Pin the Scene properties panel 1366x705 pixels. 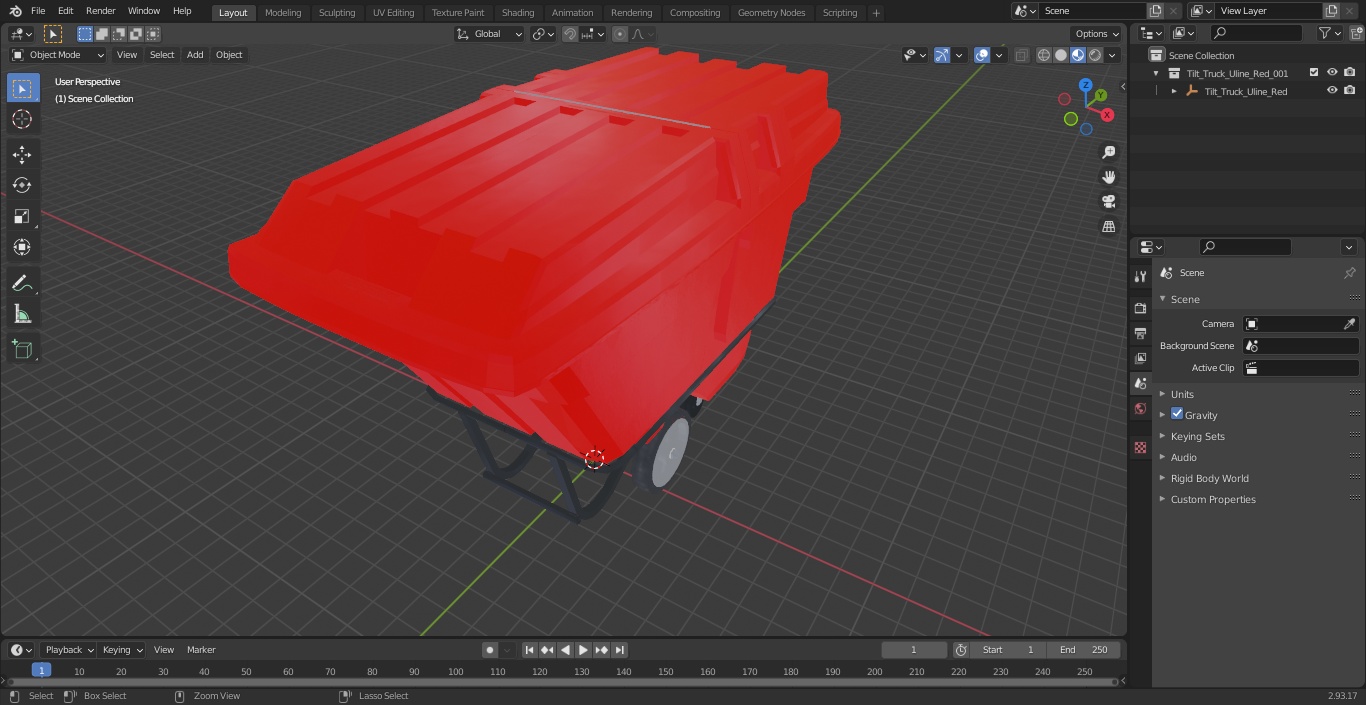1349,273
